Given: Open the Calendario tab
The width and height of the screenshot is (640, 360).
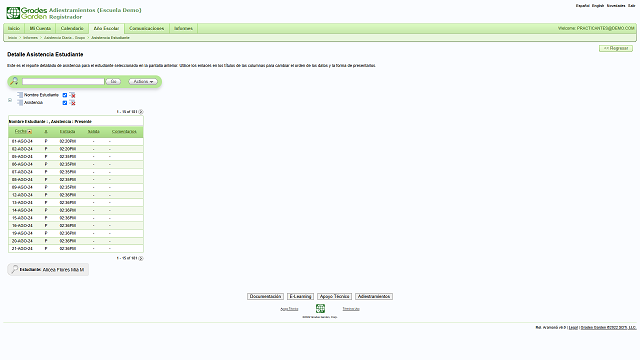Looking at the screenshot, I should pyautogui.click(x=72, y=28).
